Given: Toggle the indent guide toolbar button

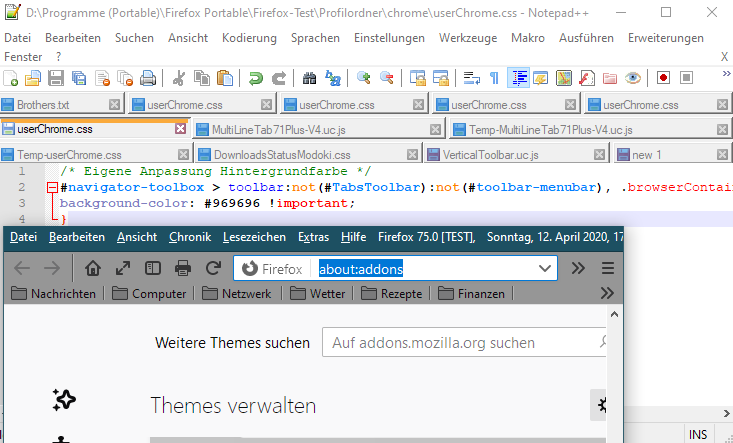Looking at the screenshot, I should (519, 78).
